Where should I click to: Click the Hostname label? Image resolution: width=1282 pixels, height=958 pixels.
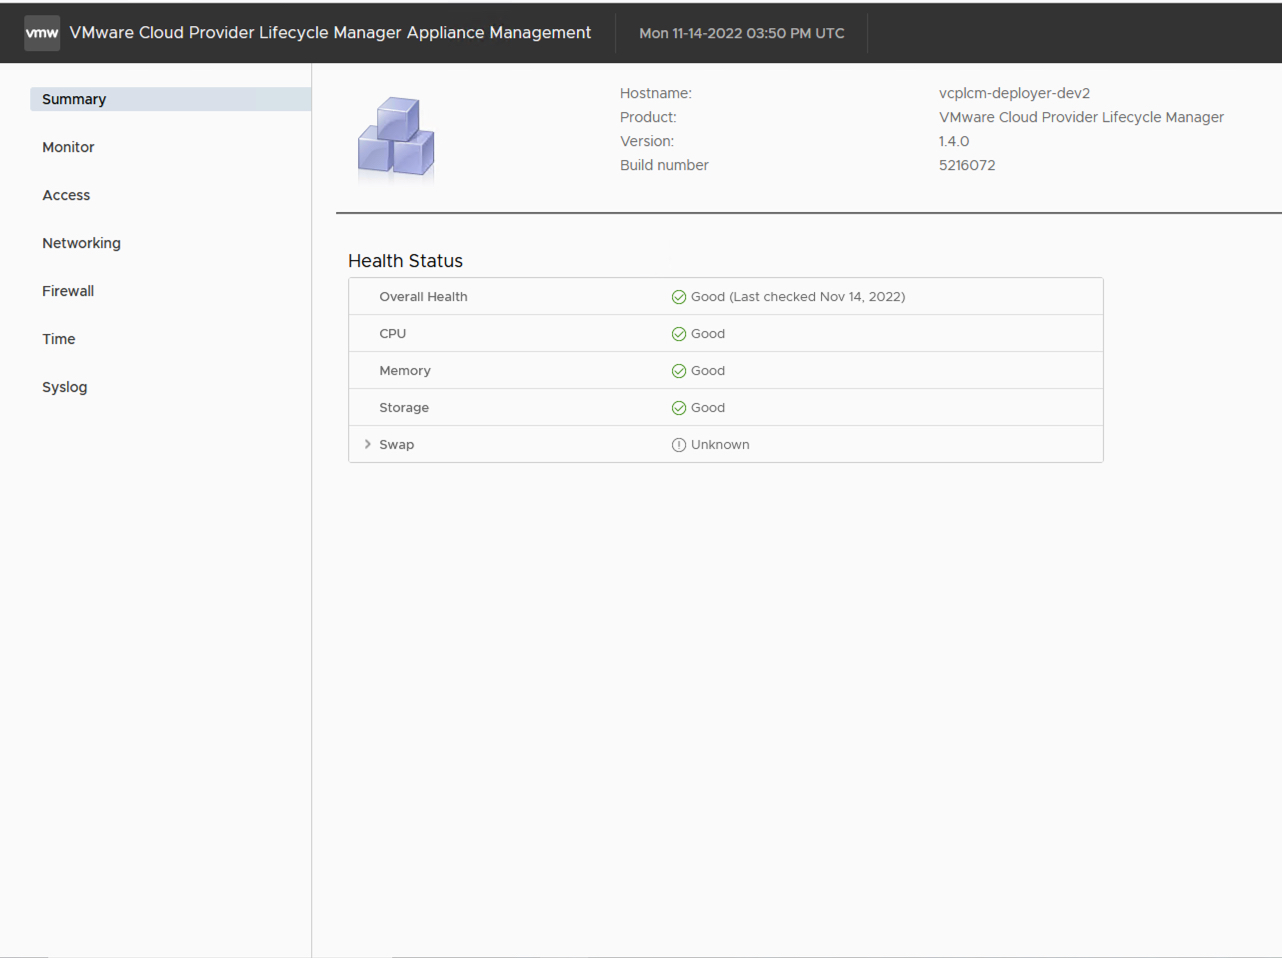point(656,93)
